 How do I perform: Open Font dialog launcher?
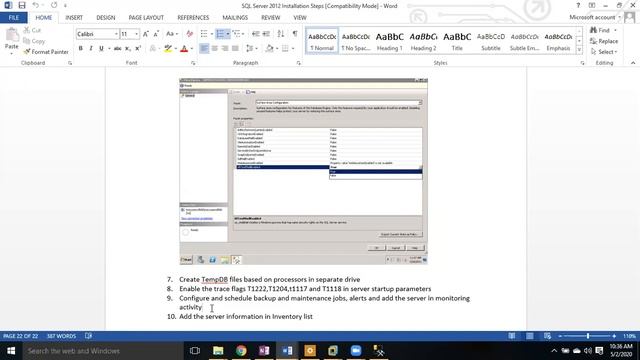click(193, 63)
